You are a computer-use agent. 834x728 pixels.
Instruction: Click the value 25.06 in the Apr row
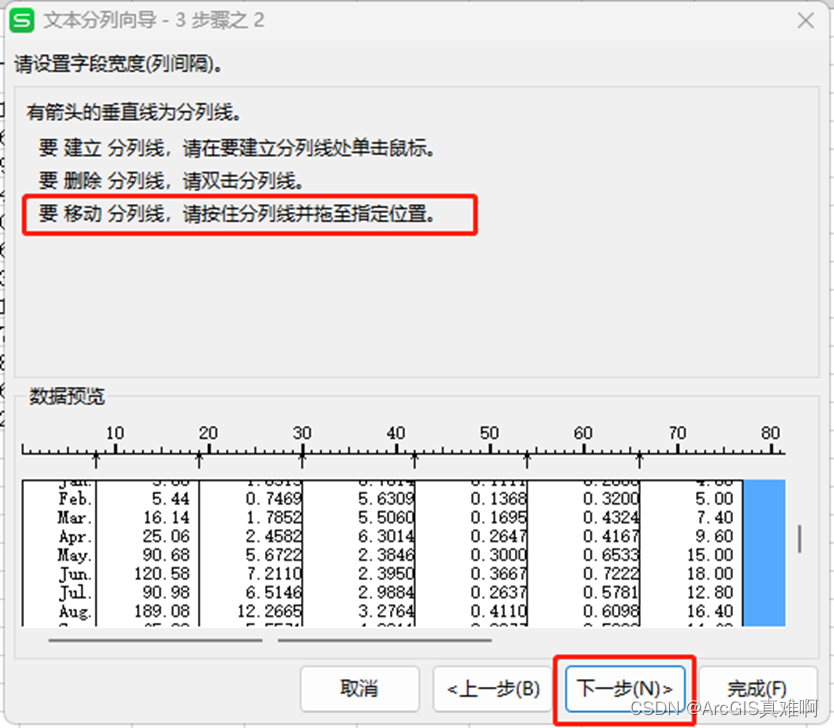tap(166, 537)
